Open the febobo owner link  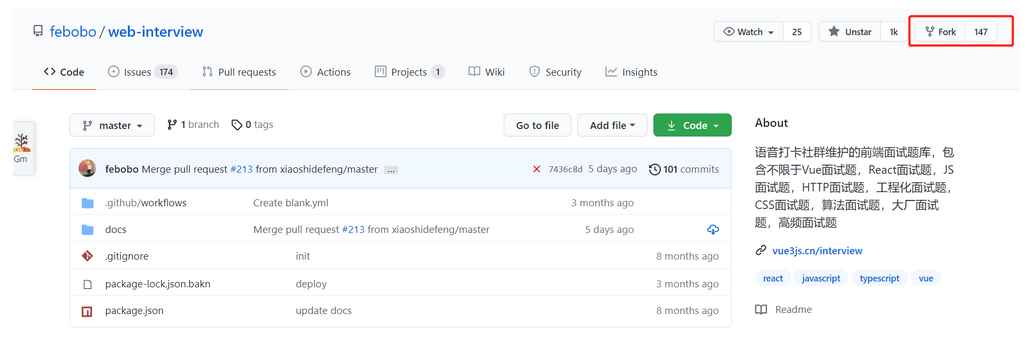coord(73,32)
